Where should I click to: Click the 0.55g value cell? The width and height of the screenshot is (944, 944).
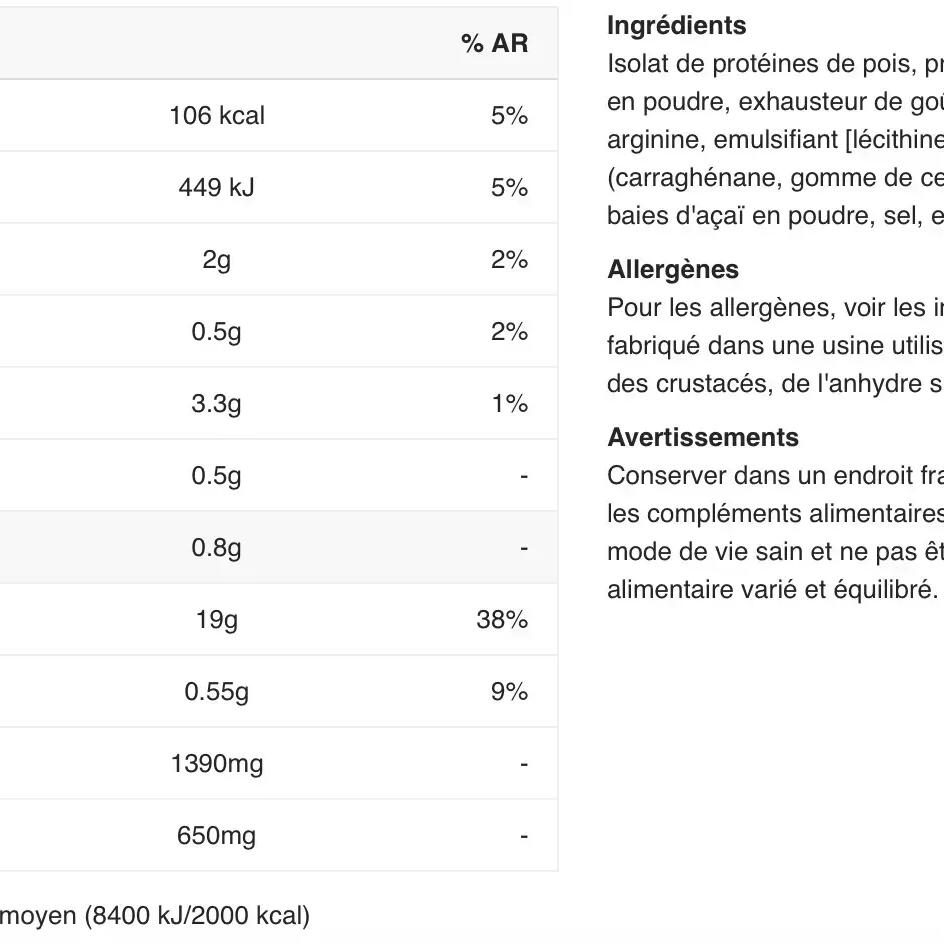217,692
